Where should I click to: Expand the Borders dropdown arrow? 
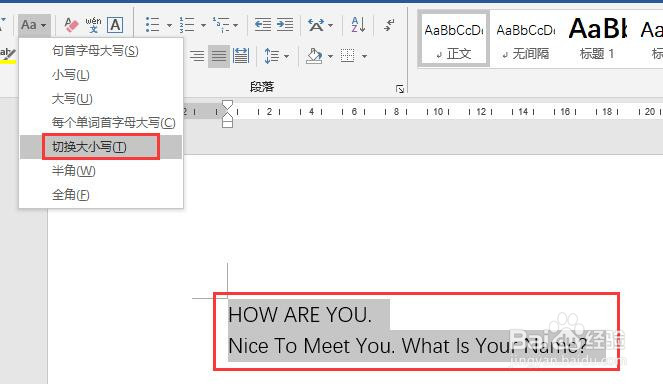(x=364, y=56)
